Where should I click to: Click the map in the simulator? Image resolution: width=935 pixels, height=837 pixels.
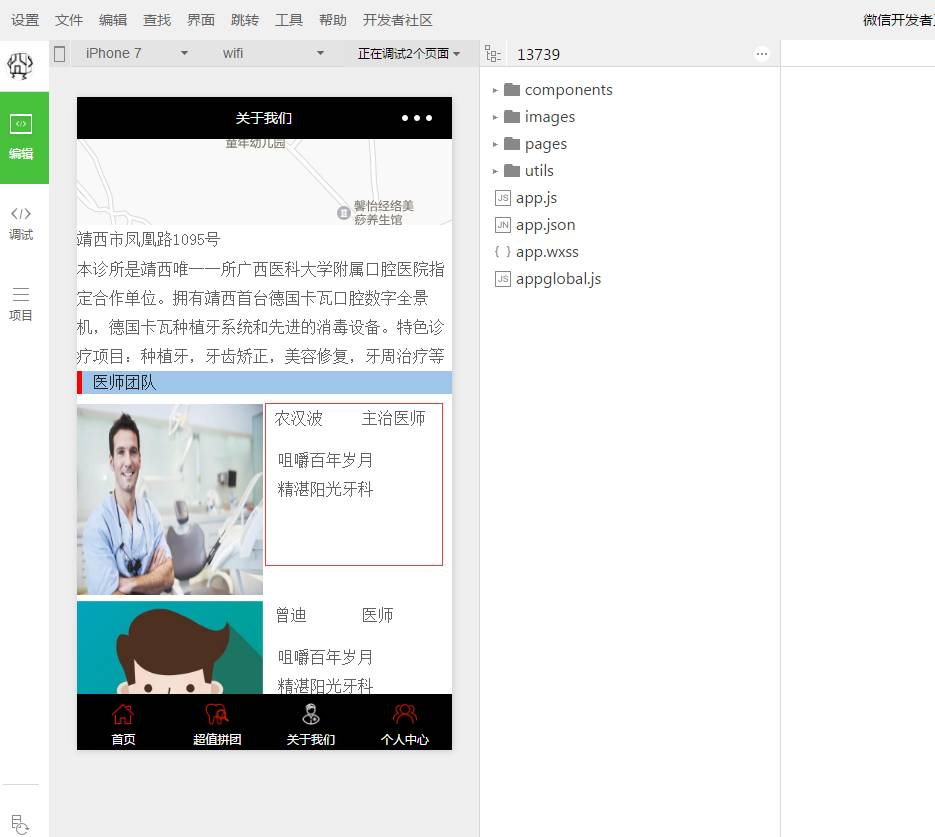tap(264, 182)
